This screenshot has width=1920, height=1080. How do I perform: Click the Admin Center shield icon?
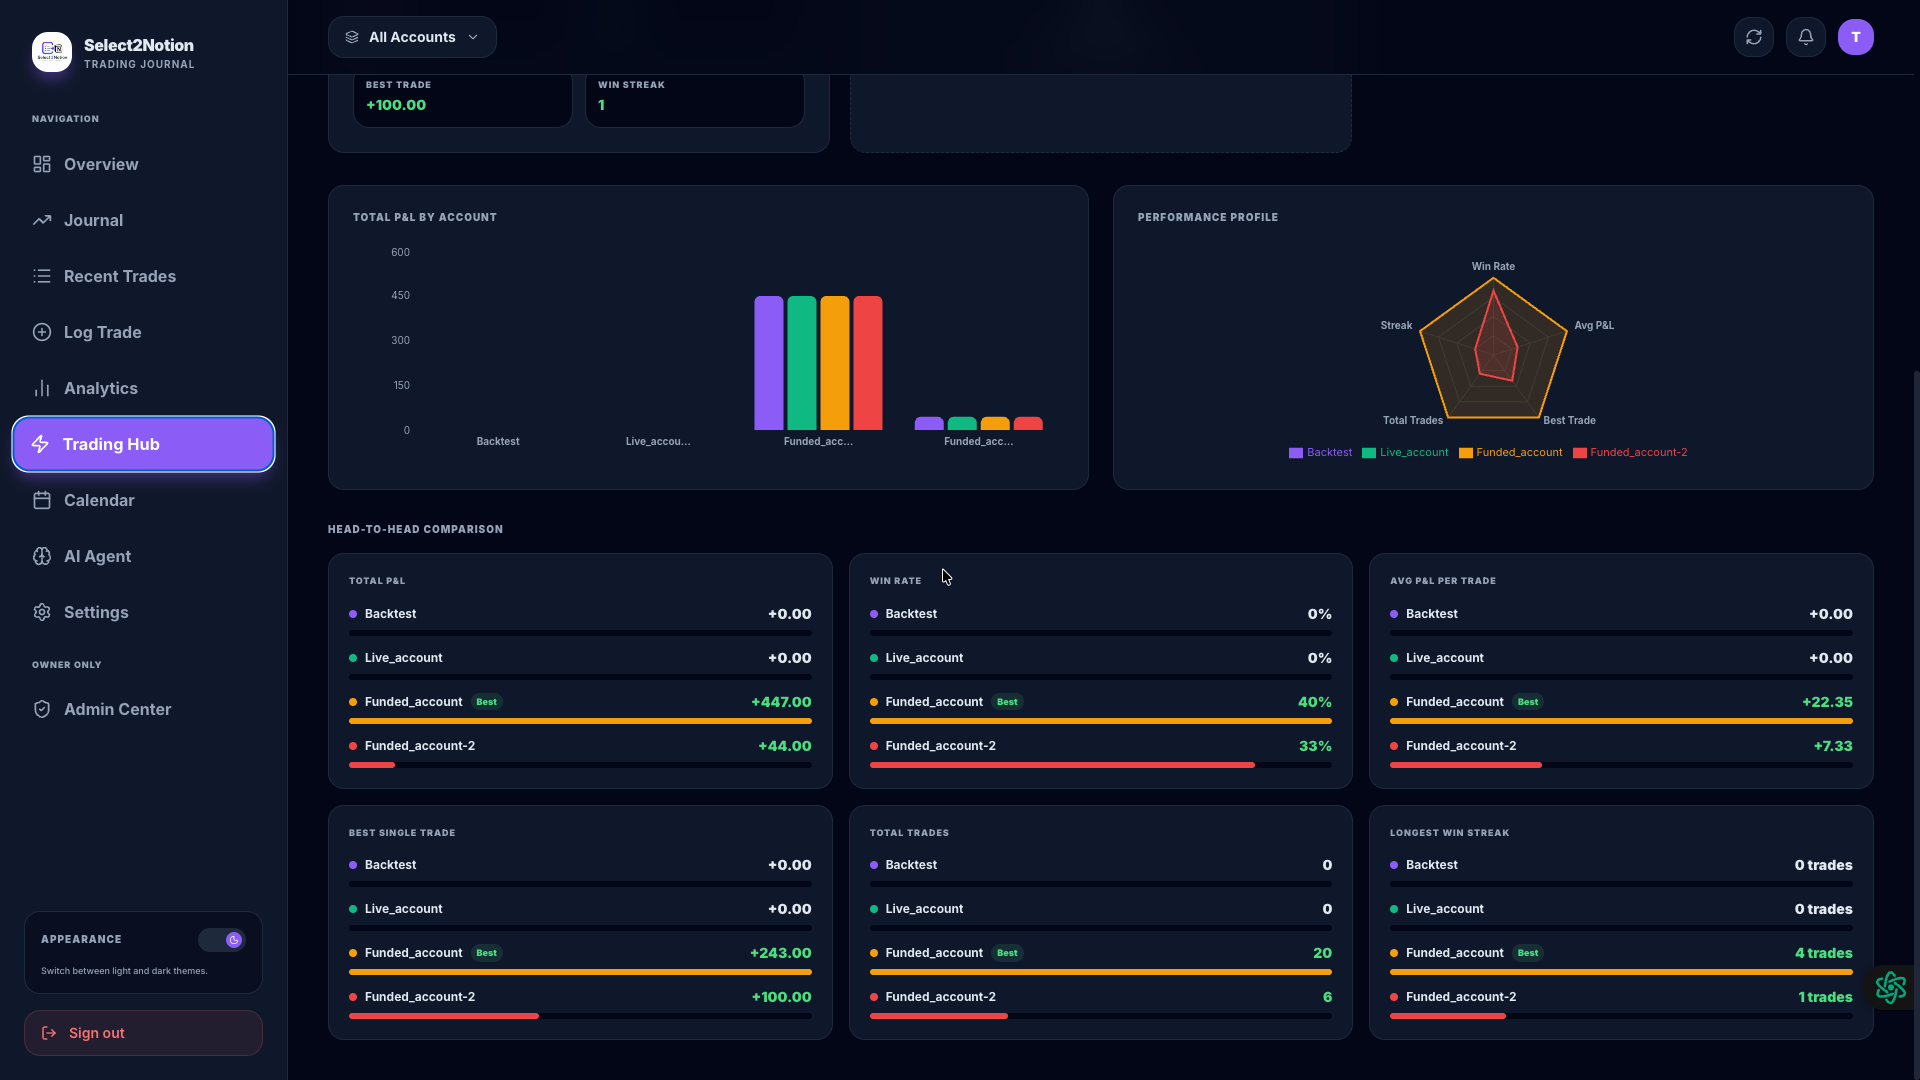(x=42, y=709)
